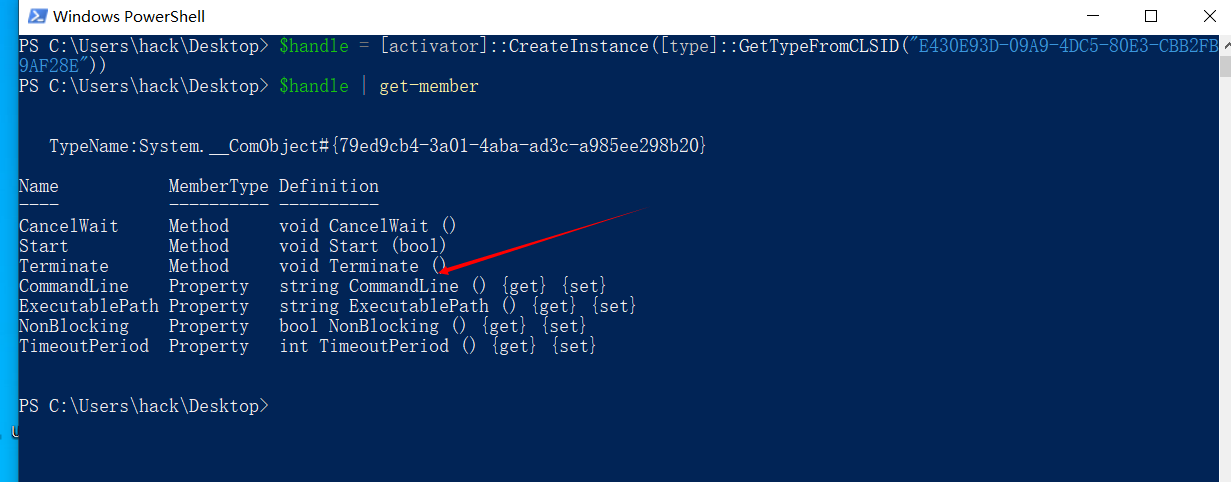Select the CancelWait method name

(x=68, y=227)
